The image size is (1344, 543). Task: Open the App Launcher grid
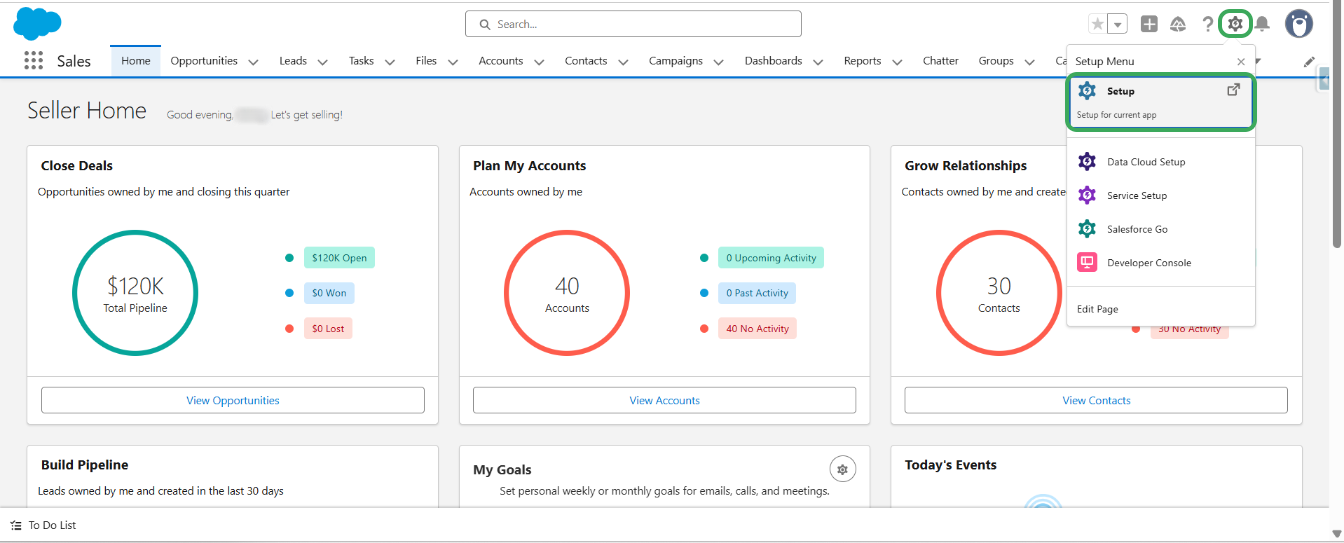[34, 61]
